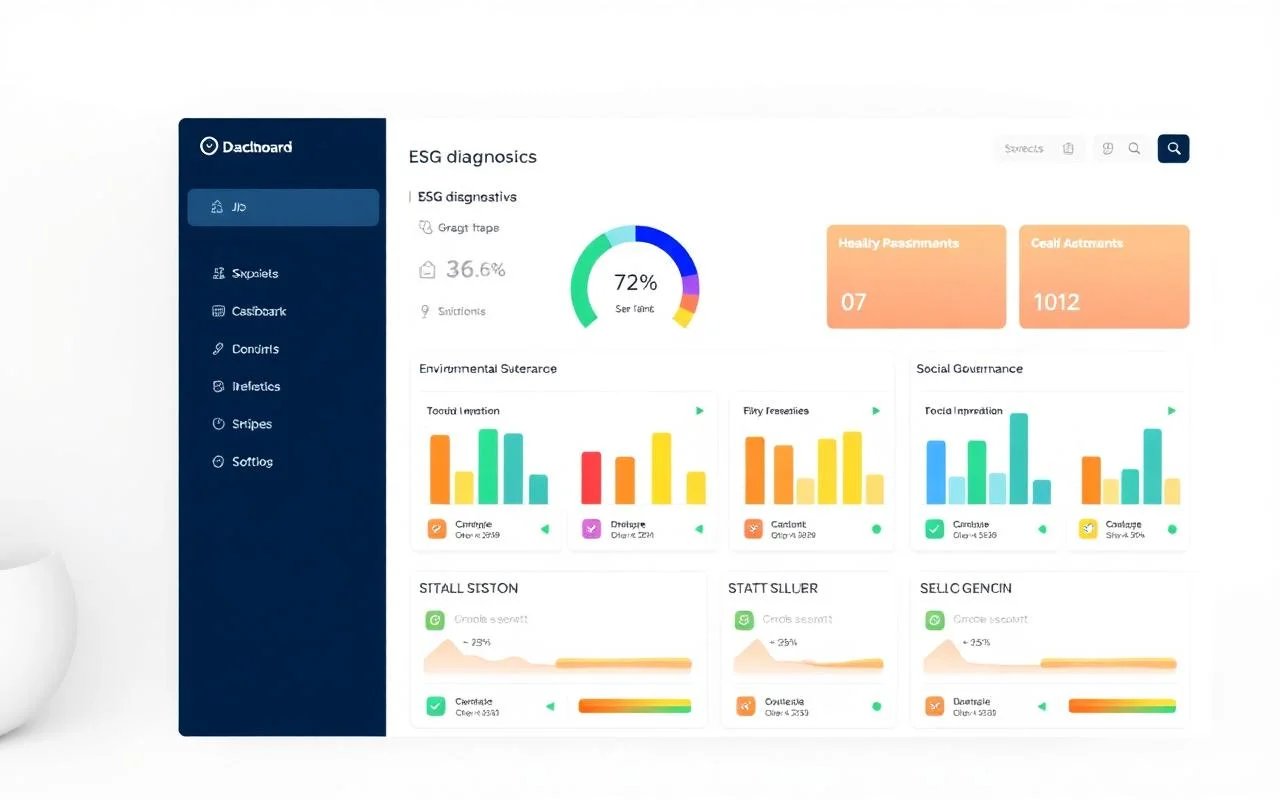The width and height of the screenshot is (1280, 800).
Task: Click orange icon at STATT SLLUER bottom
Action: click(x=746, y=706)
